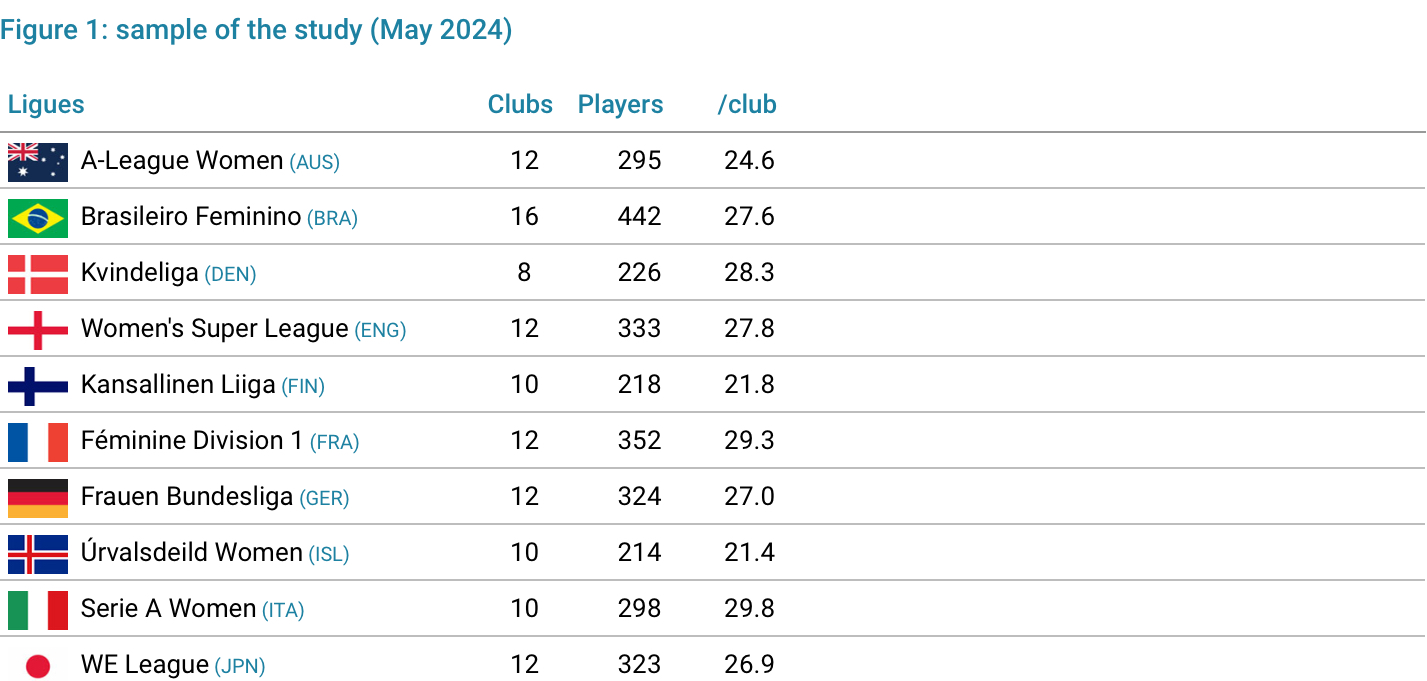Sort by the Ligues column header
Screen dimensions: 1427x681
coord(46,105)
